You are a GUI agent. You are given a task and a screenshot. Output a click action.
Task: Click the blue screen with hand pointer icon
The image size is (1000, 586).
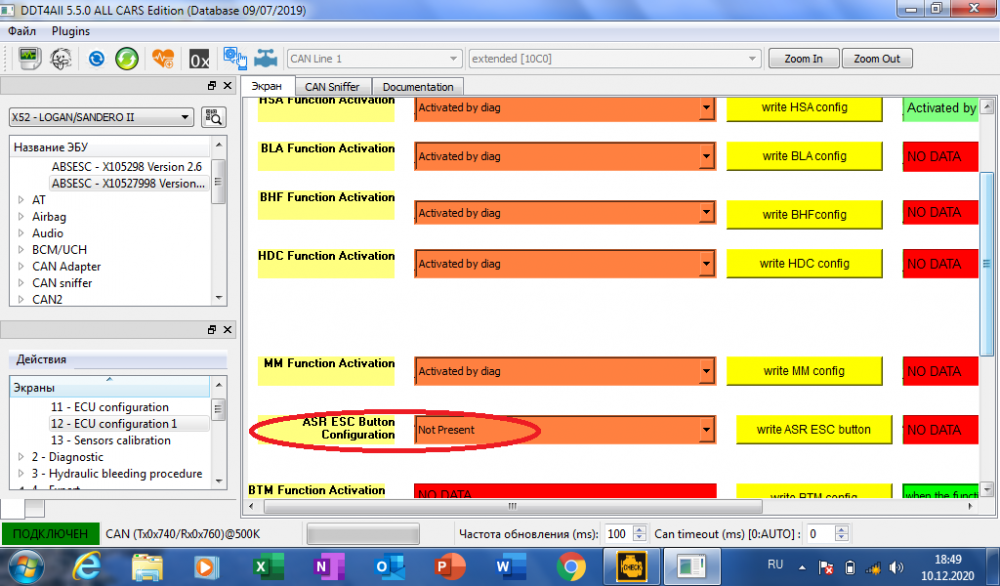(x=235, y=58)
